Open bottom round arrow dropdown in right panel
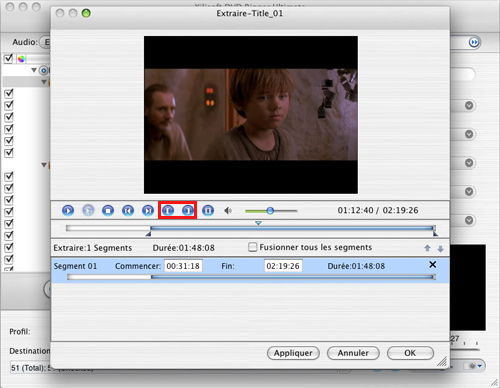The image size is (500, 388). click(x=469, y=220)
